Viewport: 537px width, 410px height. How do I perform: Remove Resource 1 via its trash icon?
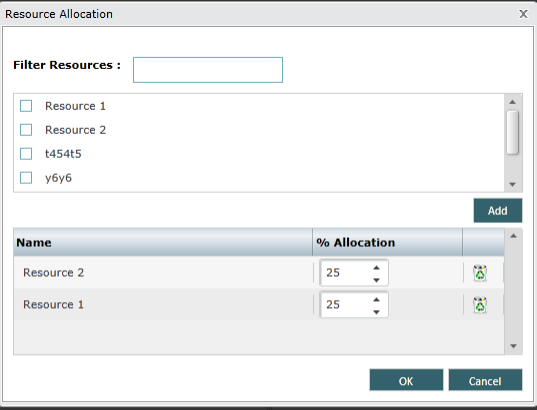[480, 305]
